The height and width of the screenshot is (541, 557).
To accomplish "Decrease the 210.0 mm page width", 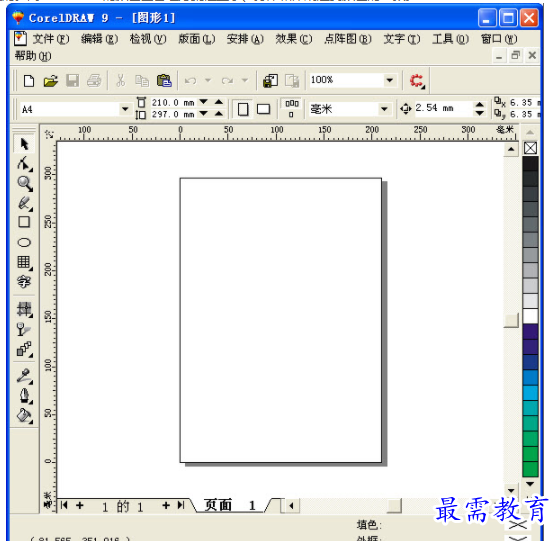I will click(204, 102).
